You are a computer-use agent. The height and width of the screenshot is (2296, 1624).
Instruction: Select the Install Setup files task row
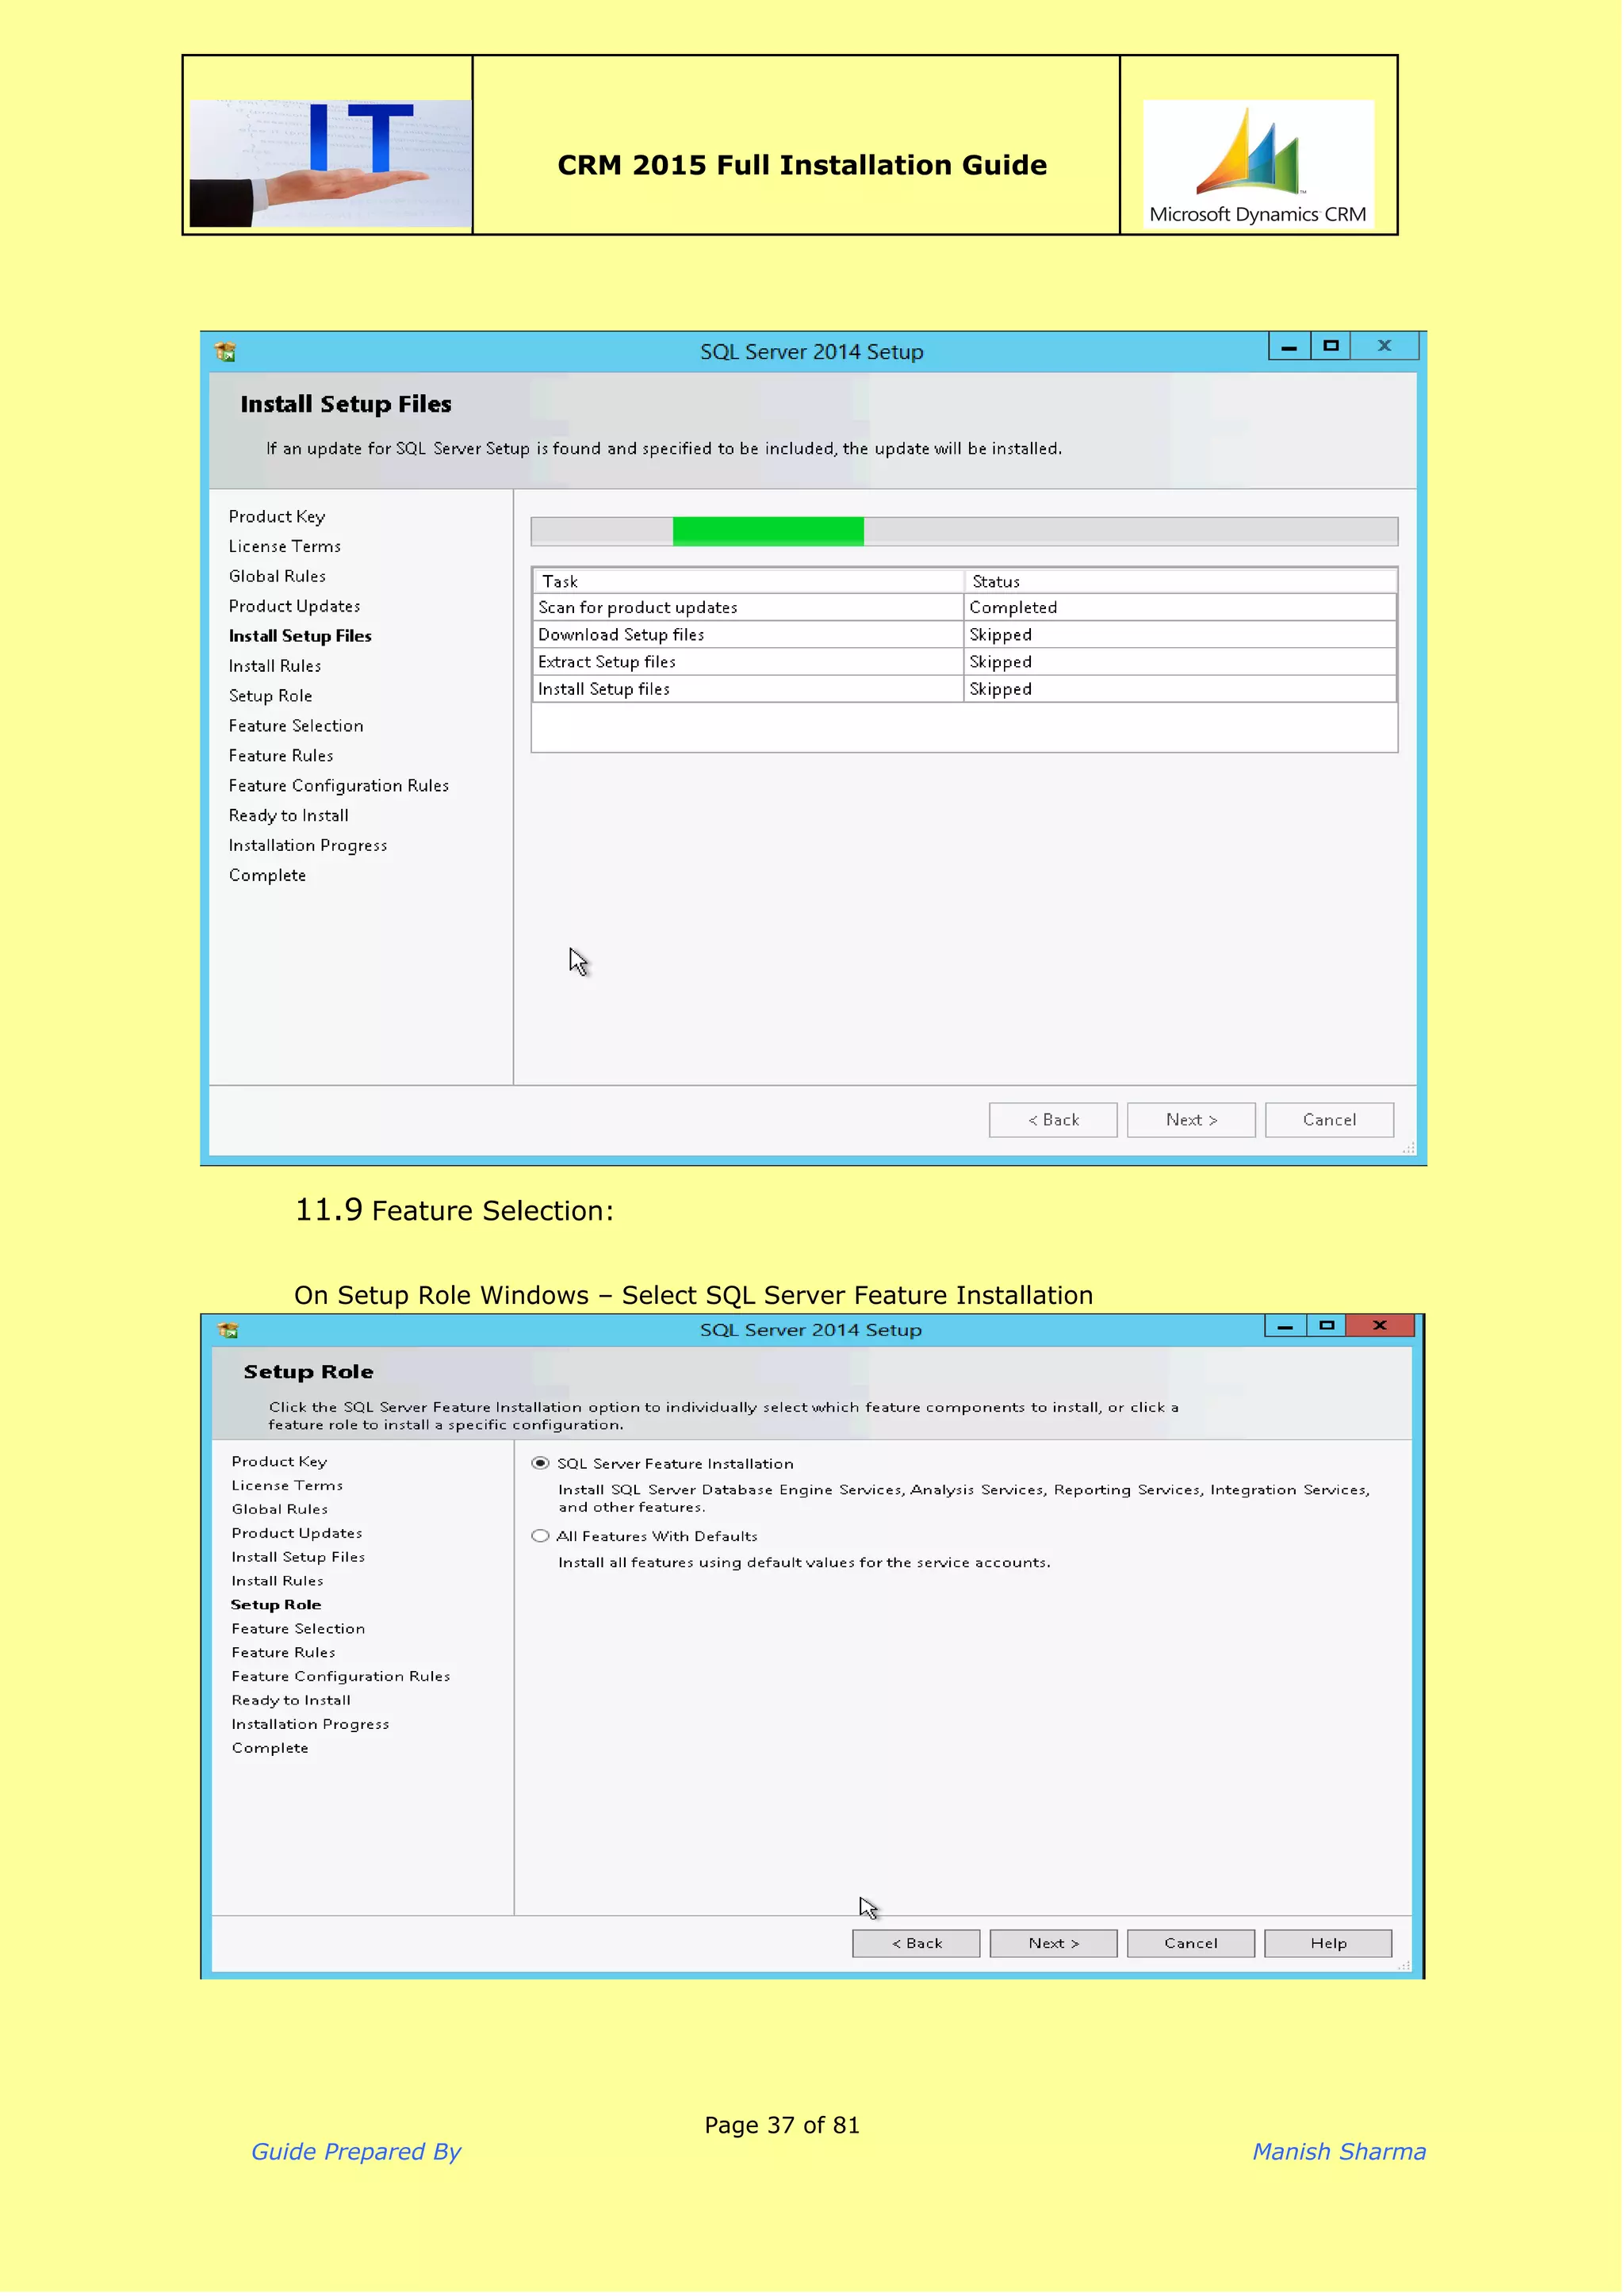pos(966,690)
